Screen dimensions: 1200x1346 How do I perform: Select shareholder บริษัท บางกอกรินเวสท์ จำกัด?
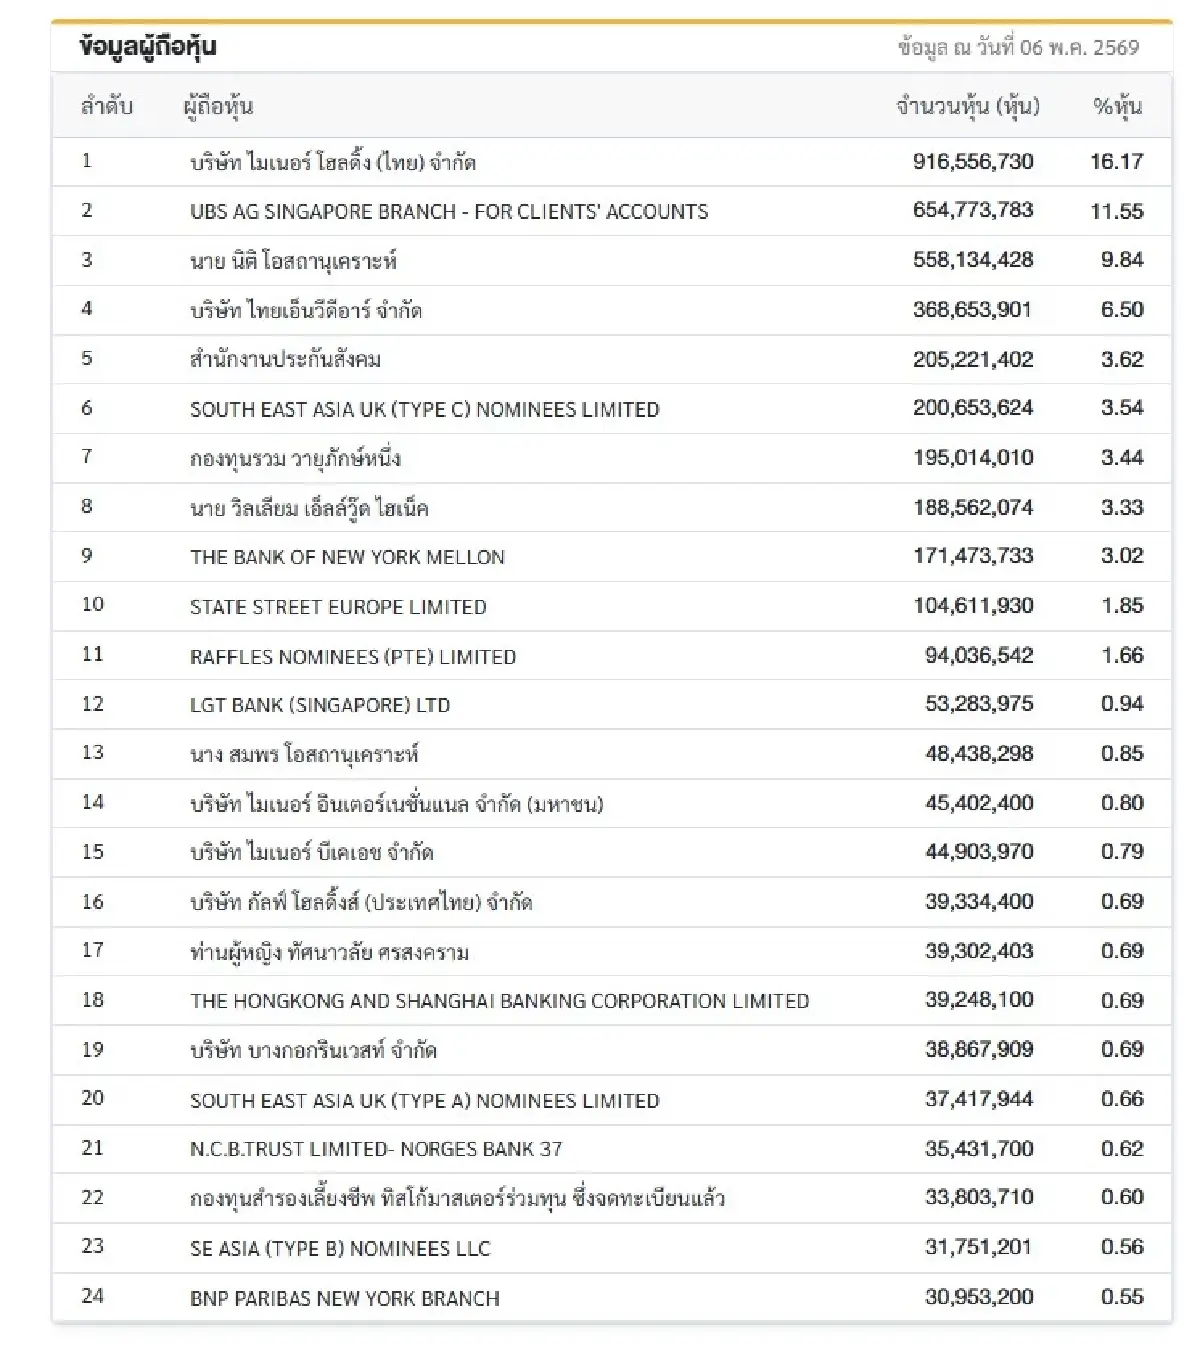pyautogui.click(x=313, y=1051)
